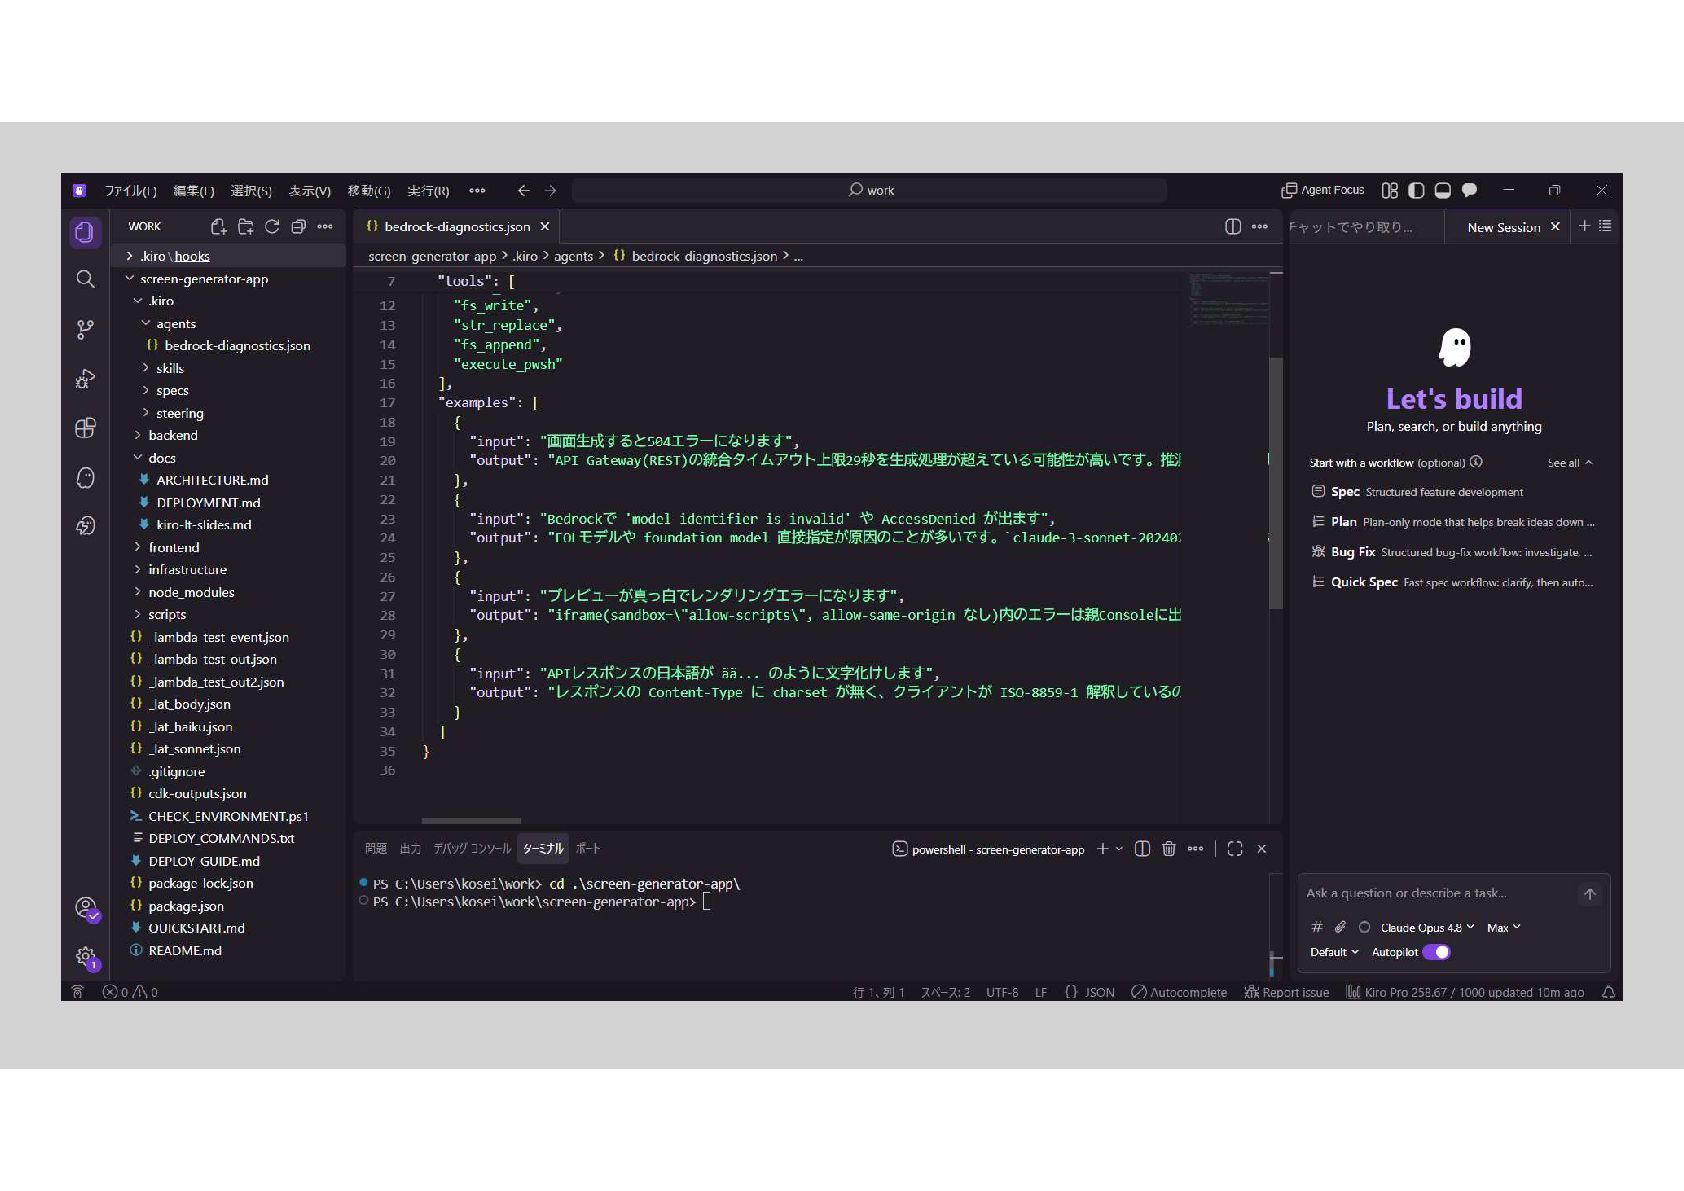Go forward in navigation history
The image size is (1684, 1191).
550,190
